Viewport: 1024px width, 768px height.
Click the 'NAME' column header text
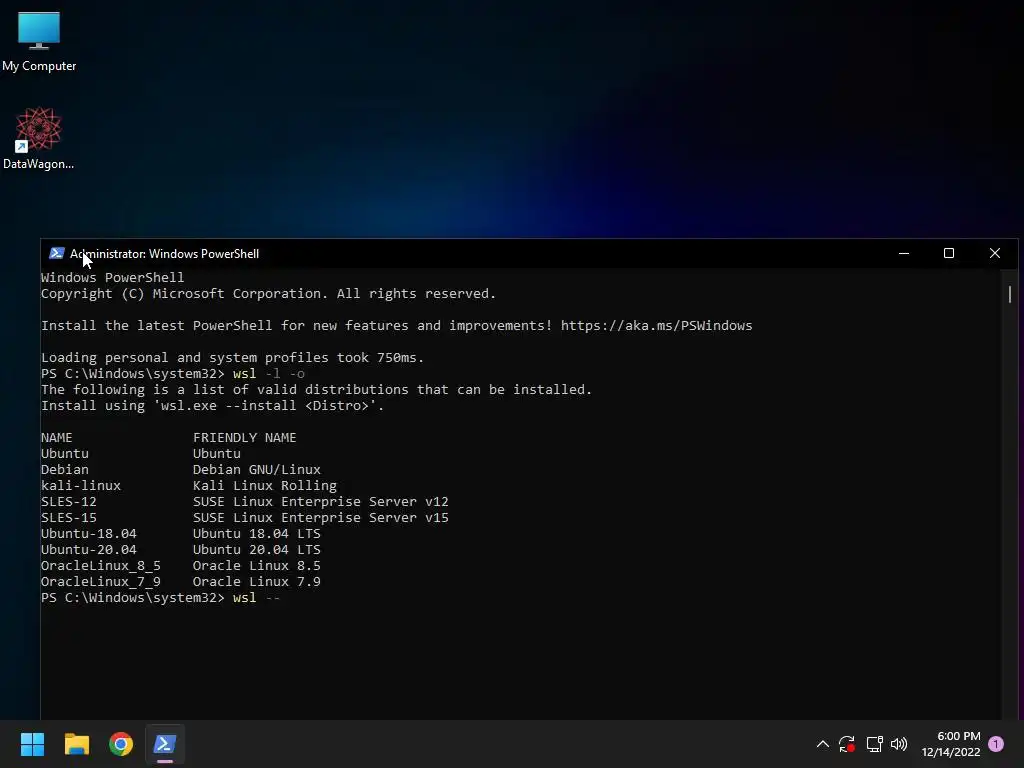pos(57,438)
